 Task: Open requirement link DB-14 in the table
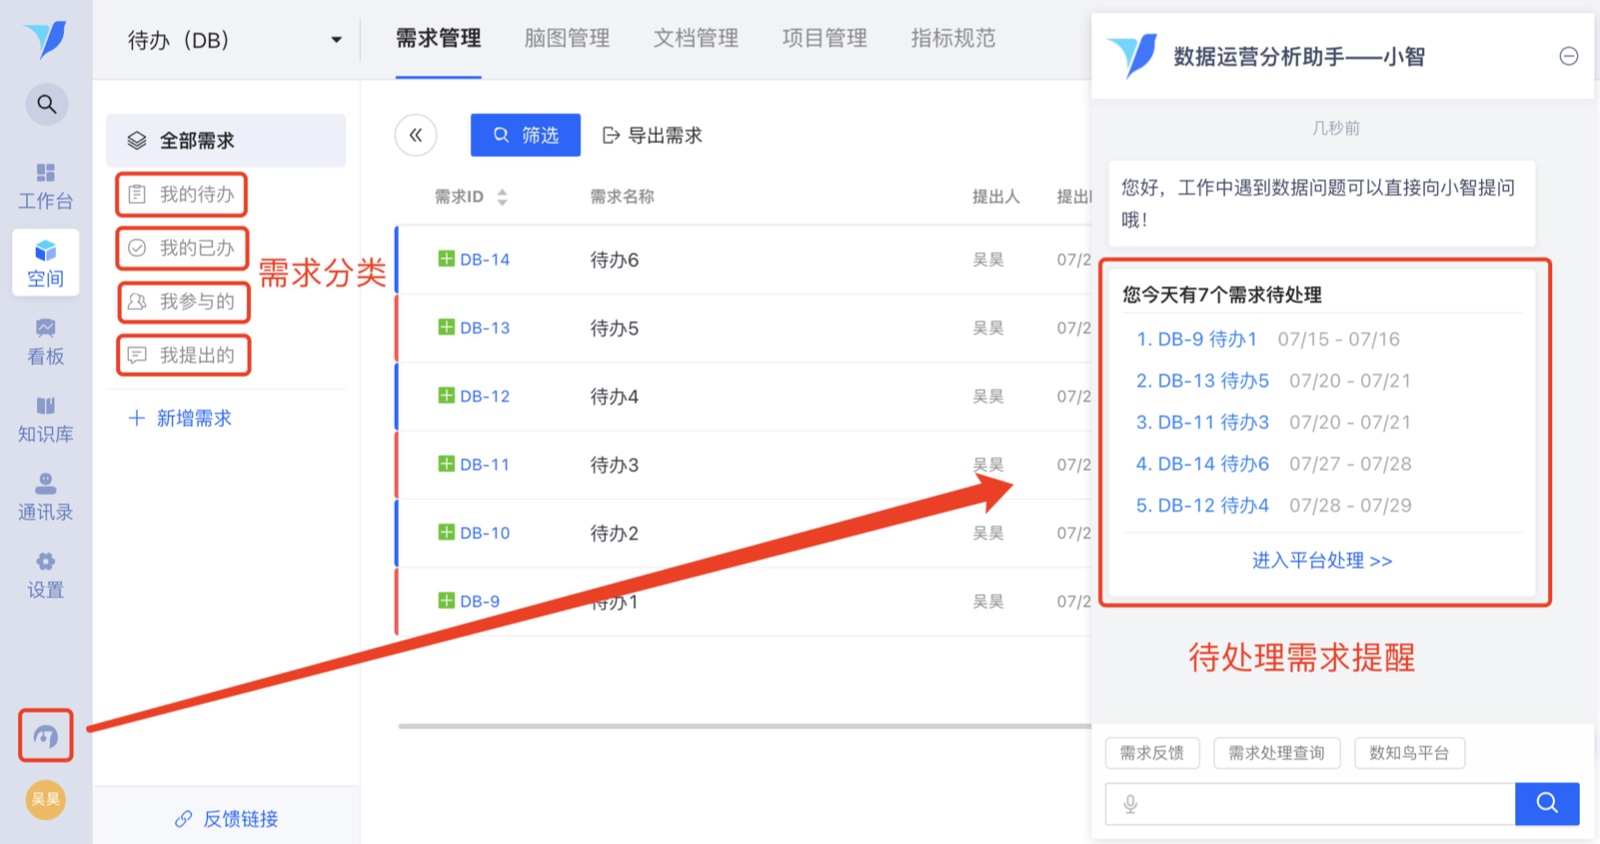pos(485,259)
